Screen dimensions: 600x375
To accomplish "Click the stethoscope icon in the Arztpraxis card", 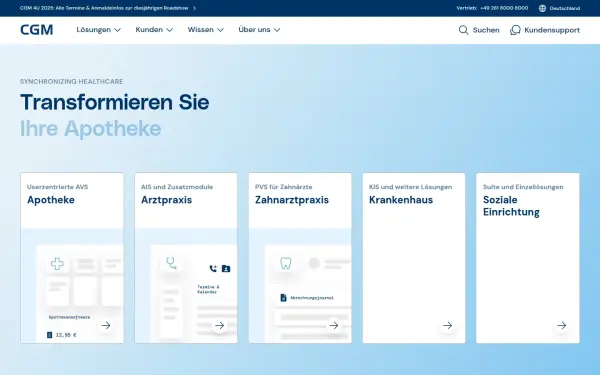I will (171, 263).
